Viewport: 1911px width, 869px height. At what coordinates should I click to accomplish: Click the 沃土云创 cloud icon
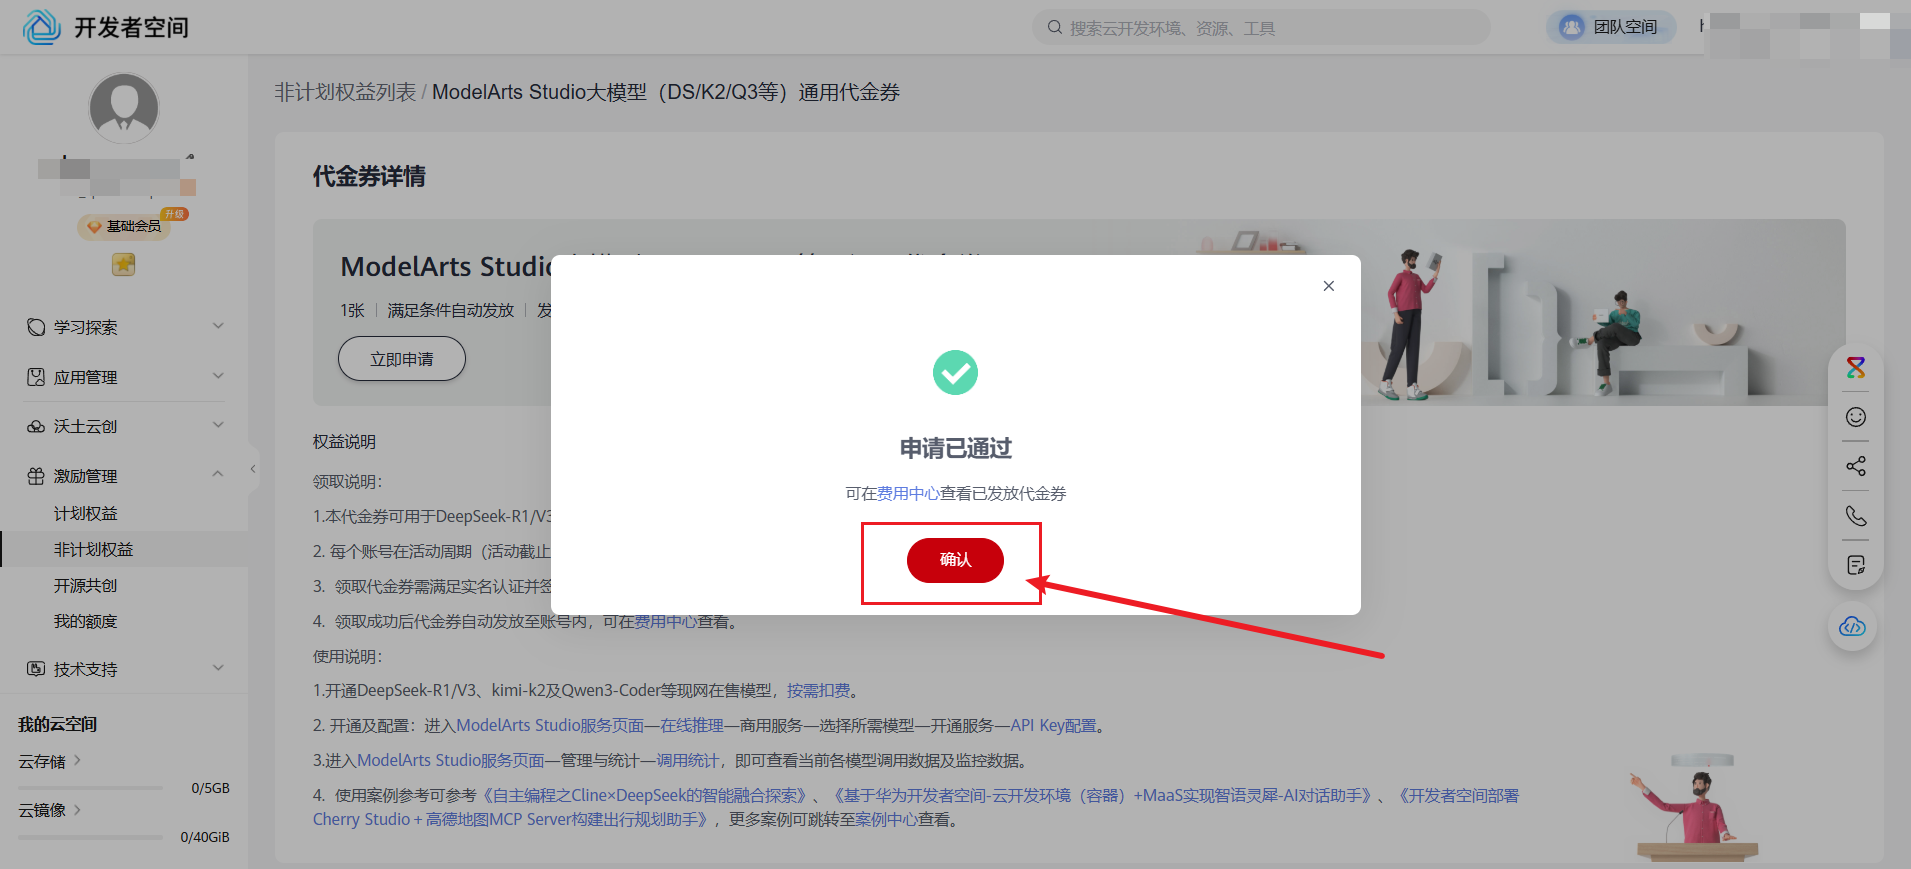36,426
